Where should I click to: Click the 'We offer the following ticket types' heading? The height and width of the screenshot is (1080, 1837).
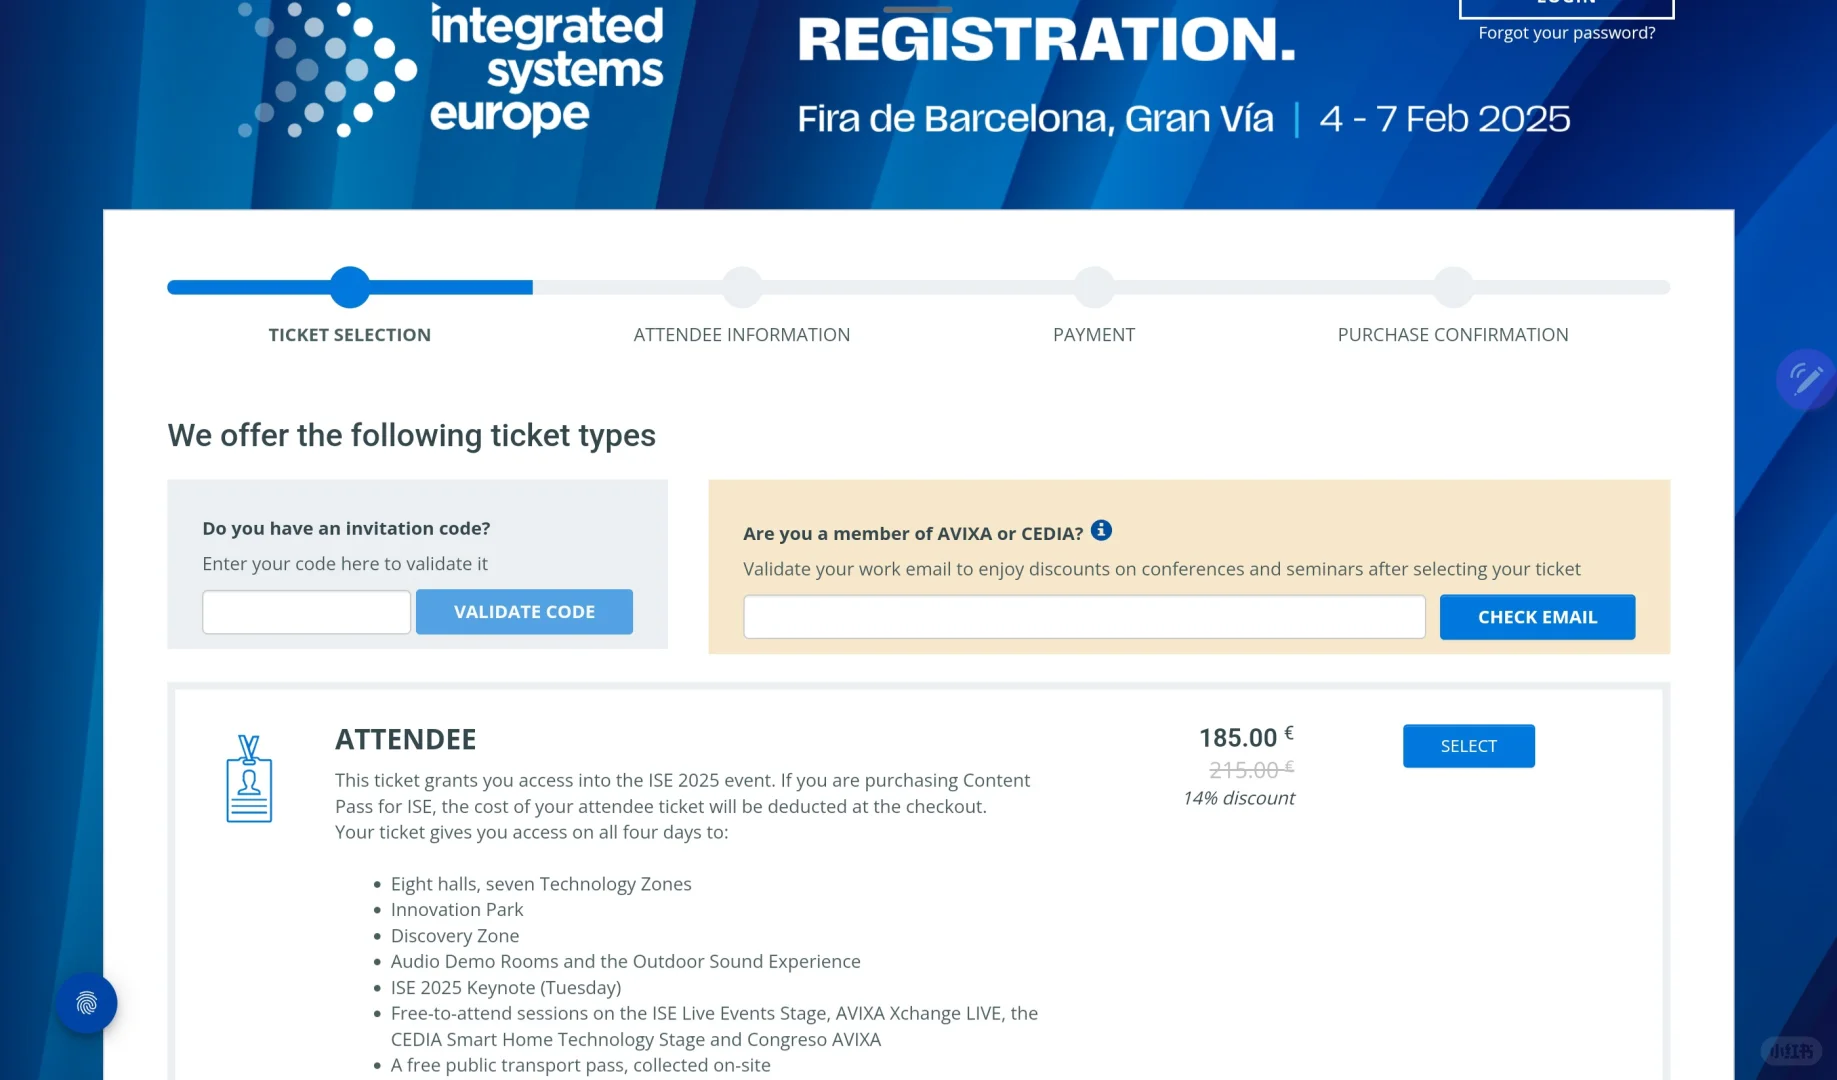[412, 436]
